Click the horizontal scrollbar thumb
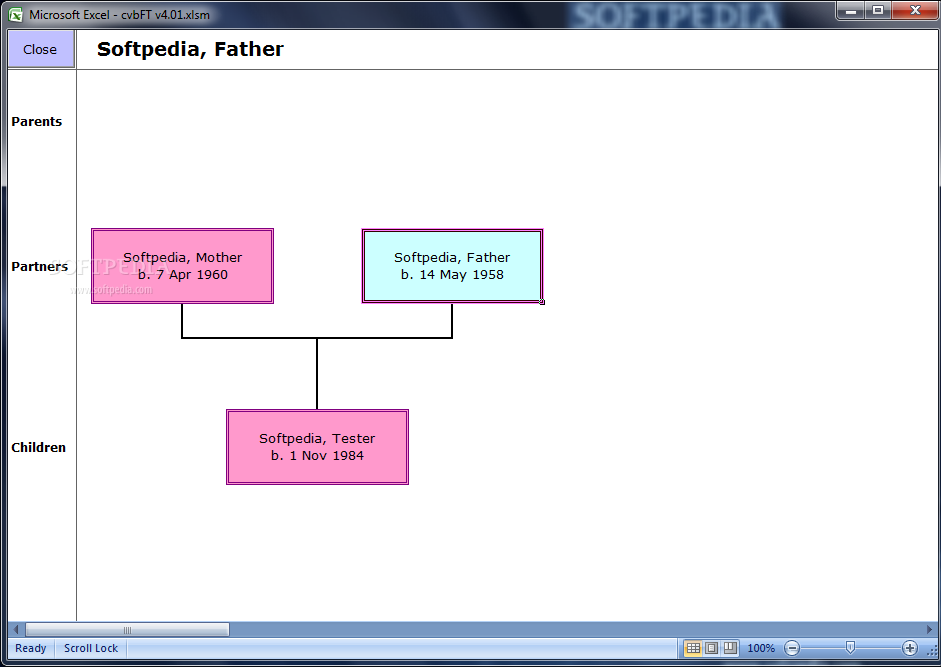The image size is (941, 667). click(127, 629)
